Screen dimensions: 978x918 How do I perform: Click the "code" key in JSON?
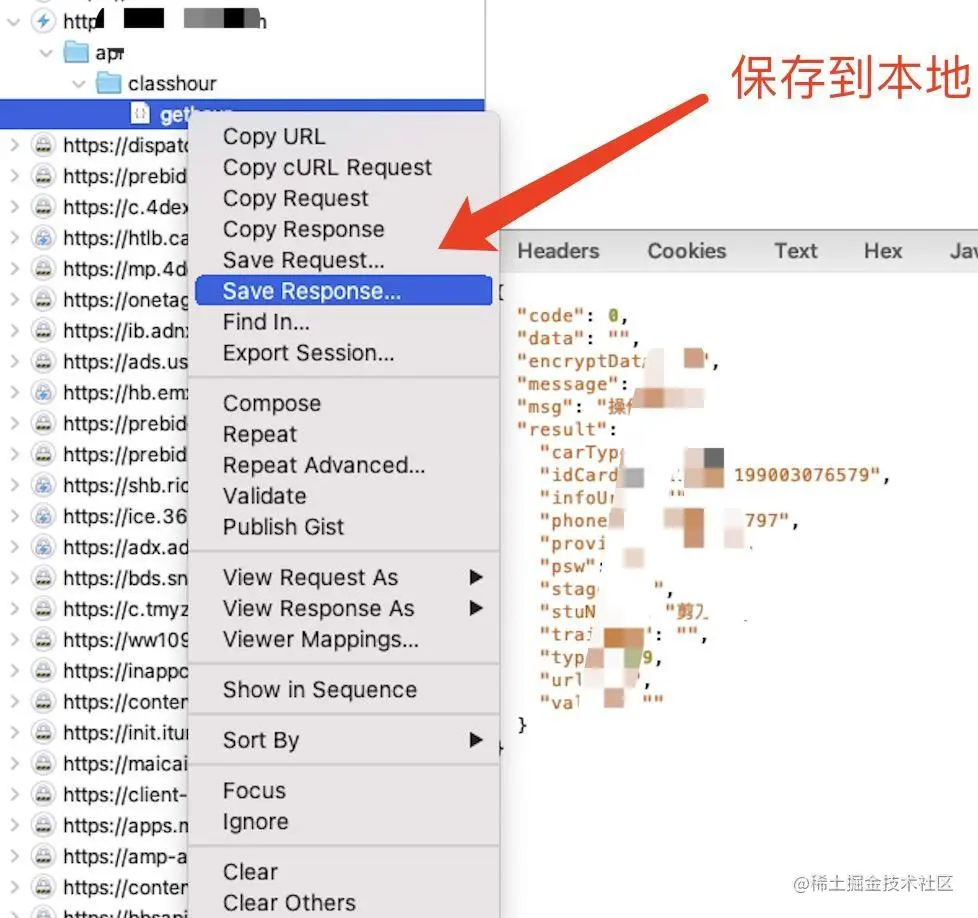coord(550,316)
